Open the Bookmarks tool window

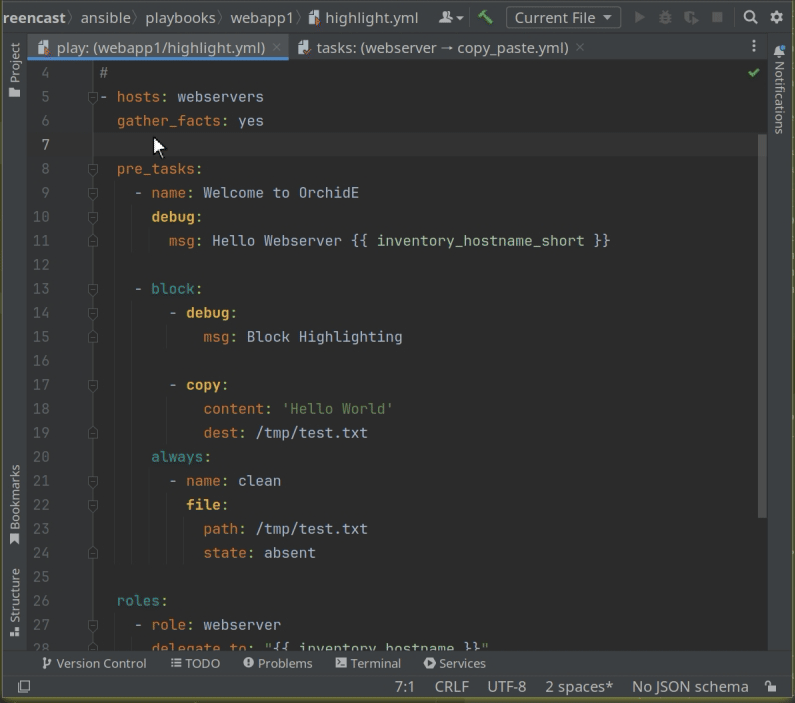[x=14, y=504]
